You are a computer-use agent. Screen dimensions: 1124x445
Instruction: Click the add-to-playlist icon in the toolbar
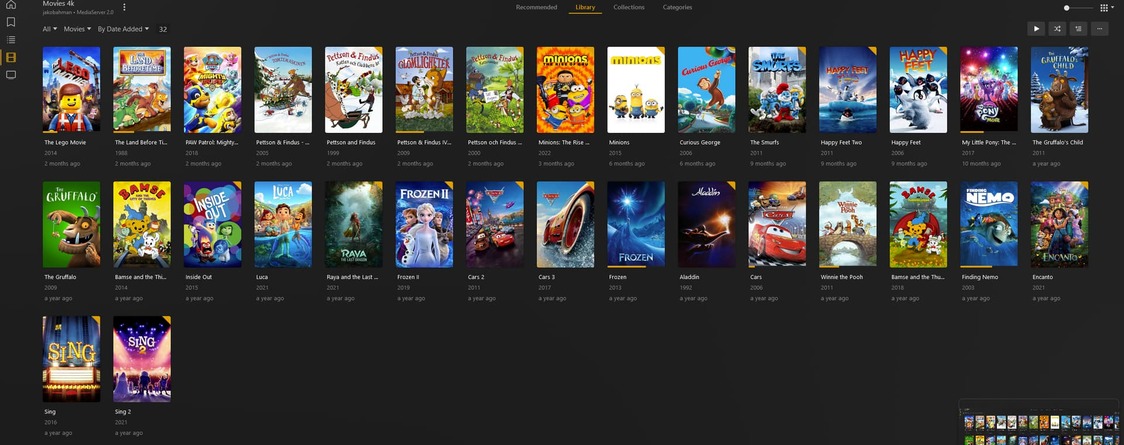click(x=1078, y=29)
